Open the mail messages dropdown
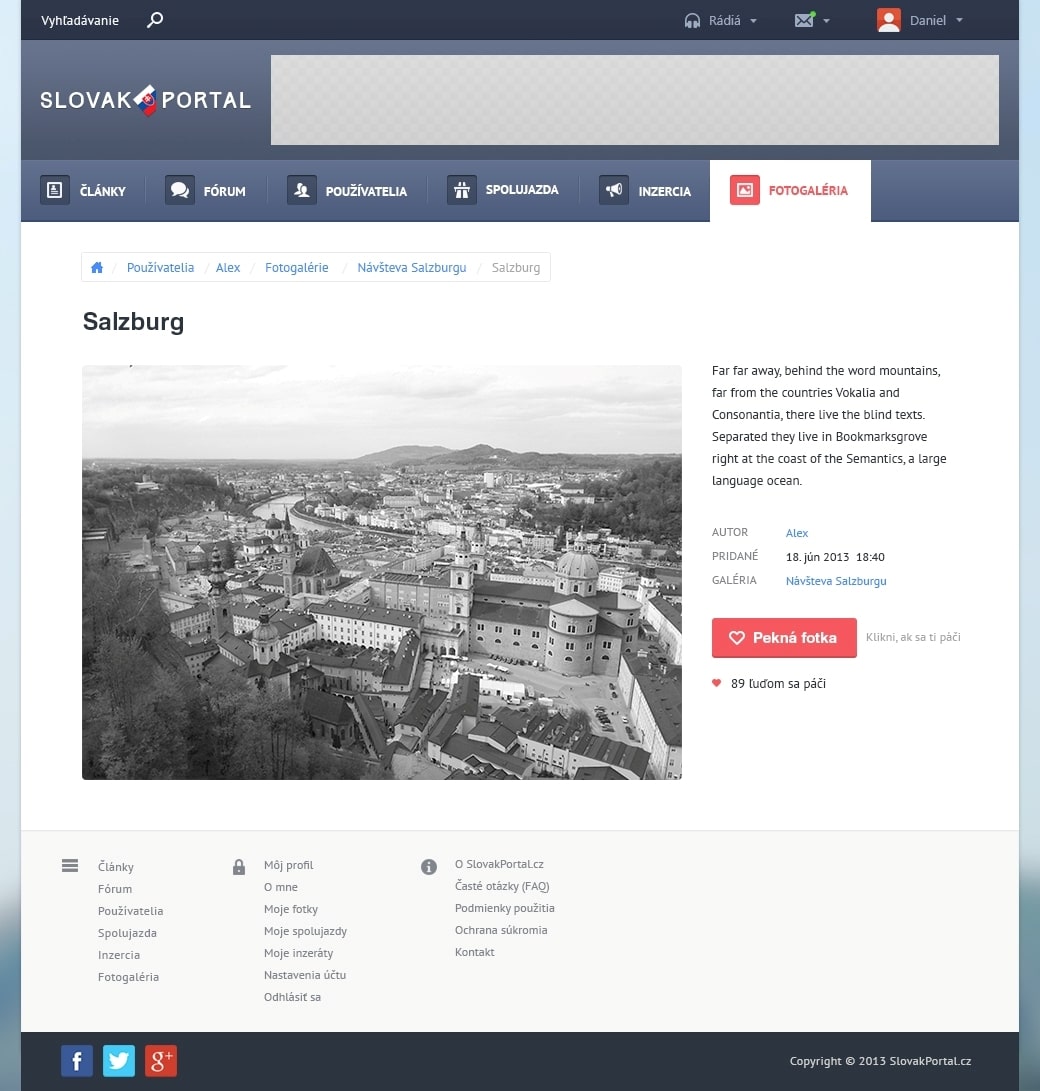Viewport: 1040px width, 1091px height. [x=812, y=20]
